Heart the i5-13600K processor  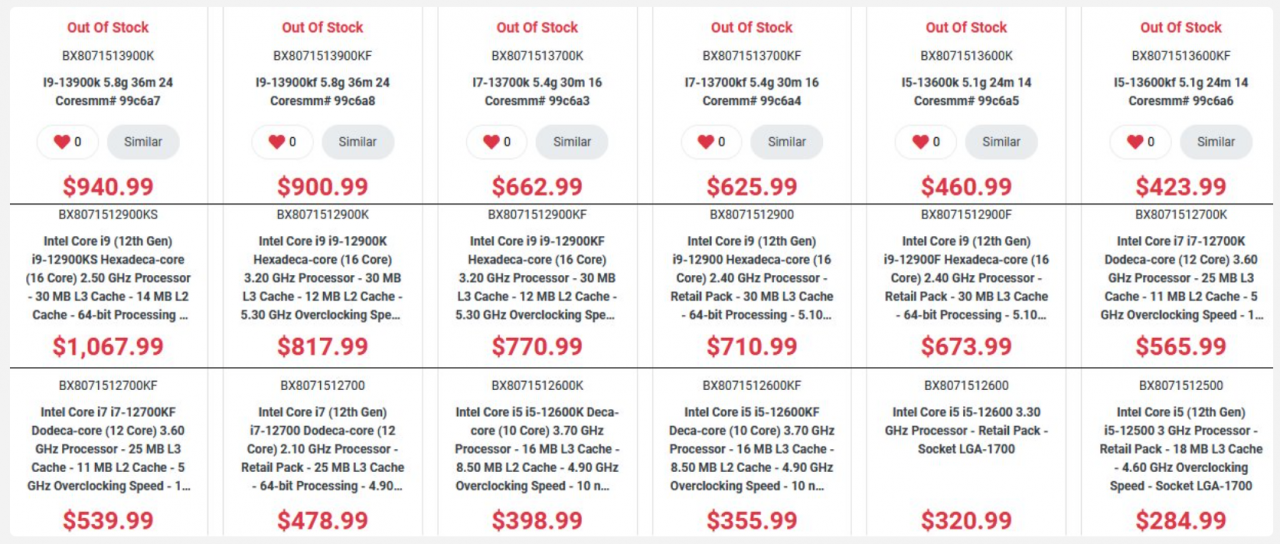point(920,142)
